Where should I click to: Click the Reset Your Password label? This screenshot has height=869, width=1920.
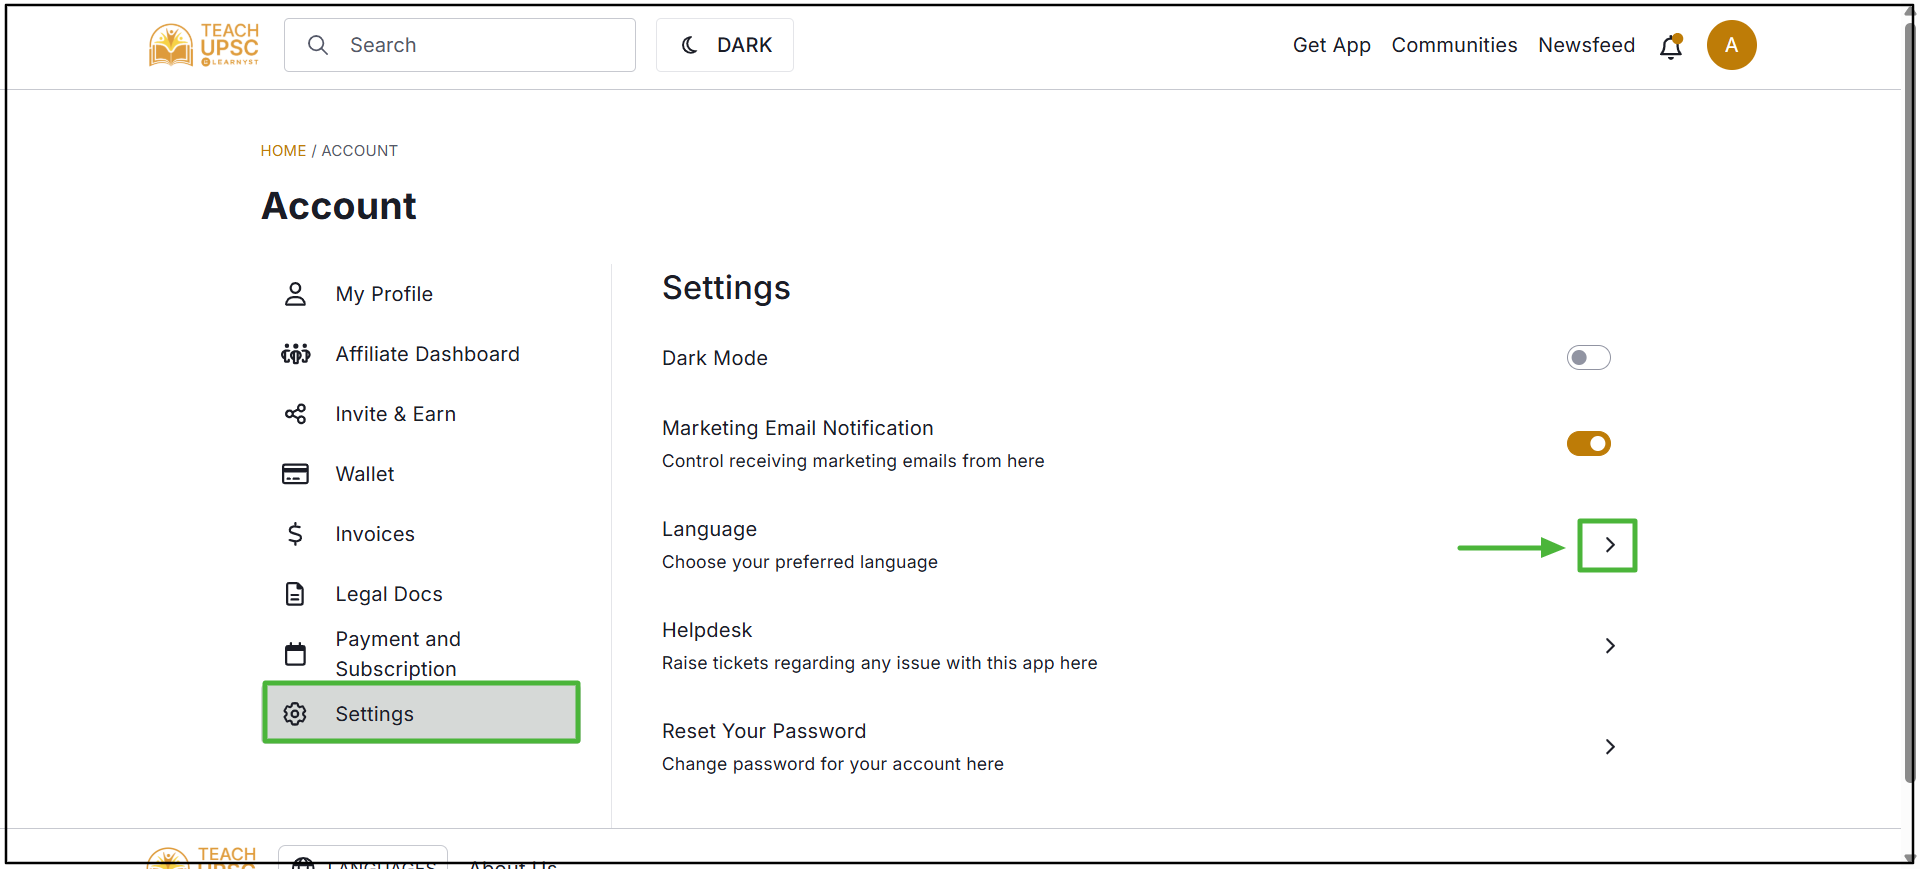click(764, 731)
